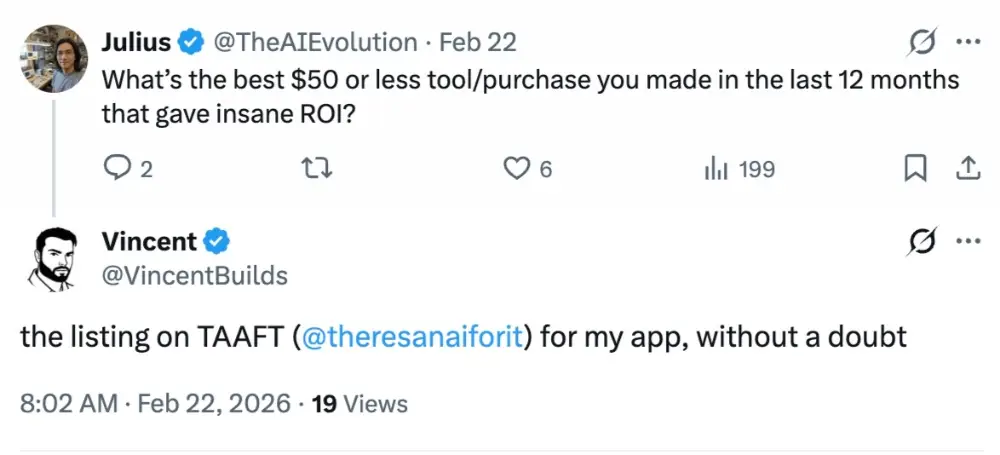Click the Vincent display name
This screenshot has width=1000, height=455.
(149, 241)
